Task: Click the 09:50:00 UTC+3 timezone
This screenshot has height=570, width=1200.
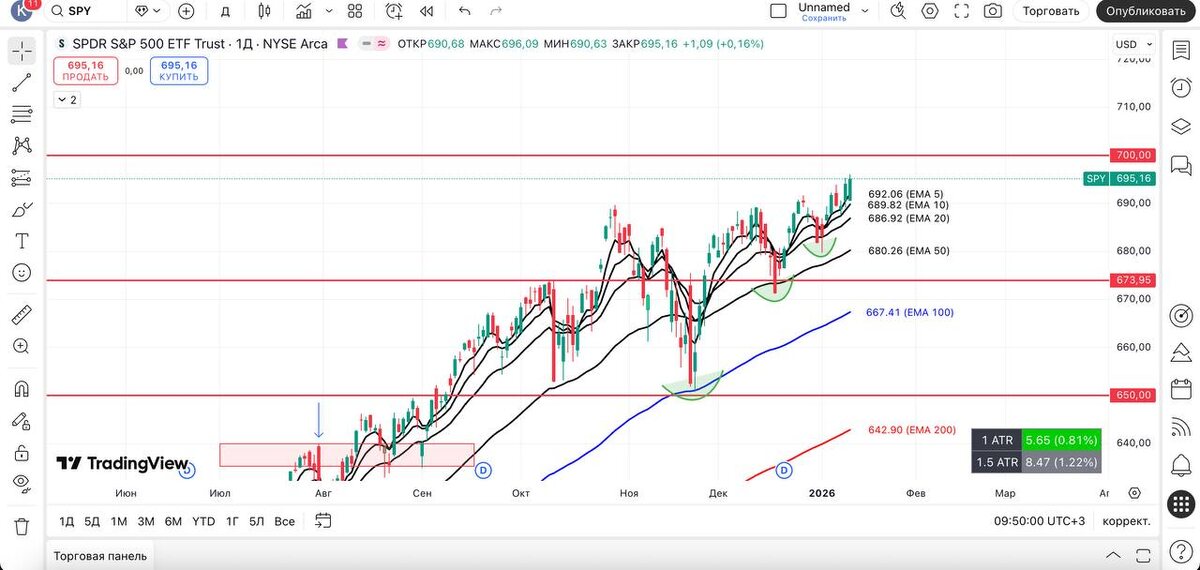Action: [1039, 521]
